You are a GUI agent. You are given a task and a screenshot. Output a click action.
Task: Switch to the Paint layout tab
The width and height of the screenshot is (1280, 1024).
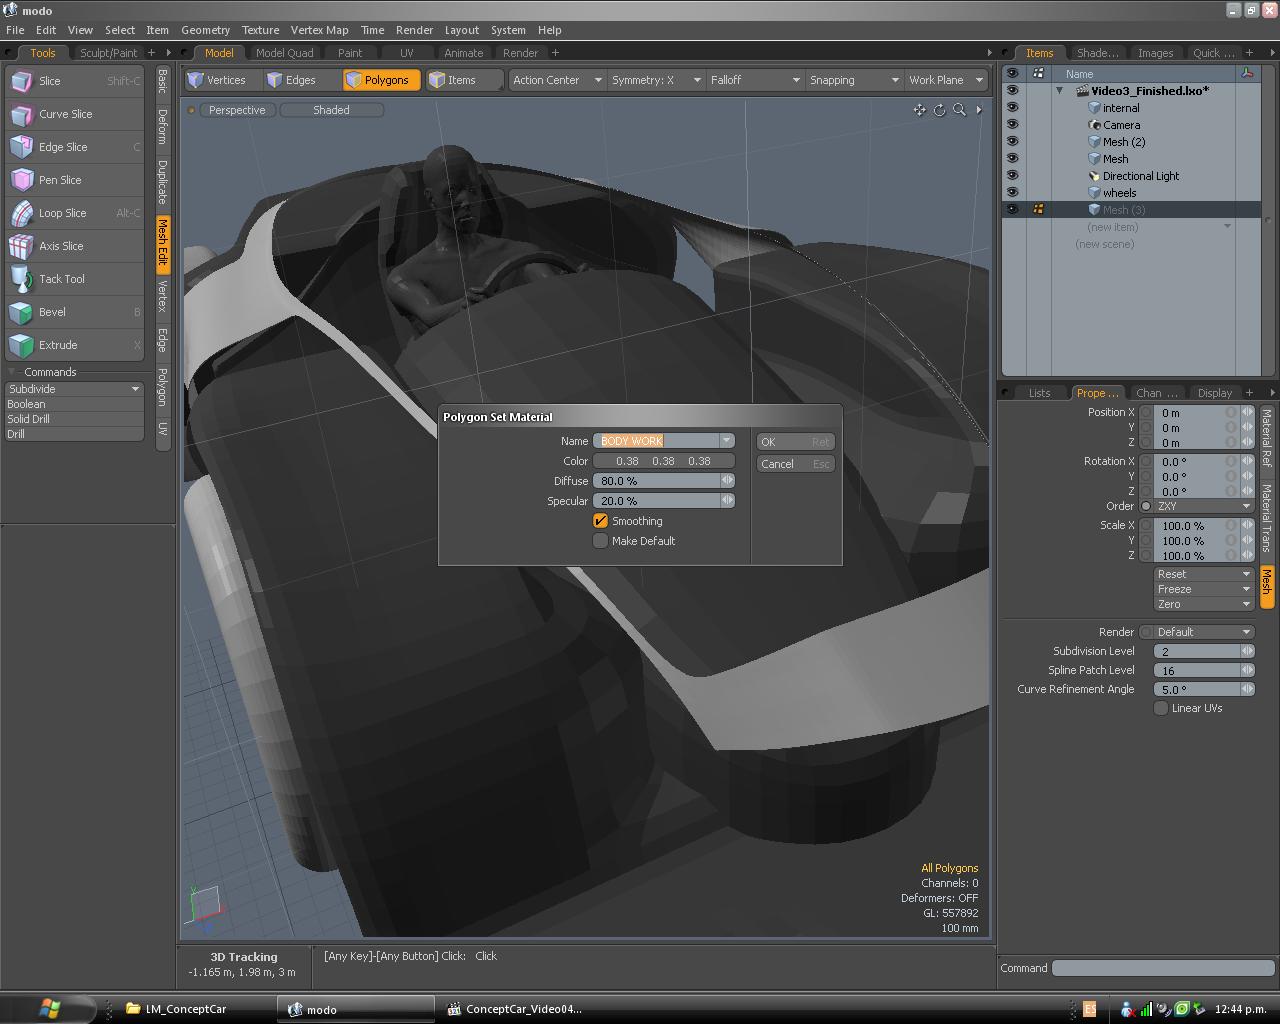[349, 53]
